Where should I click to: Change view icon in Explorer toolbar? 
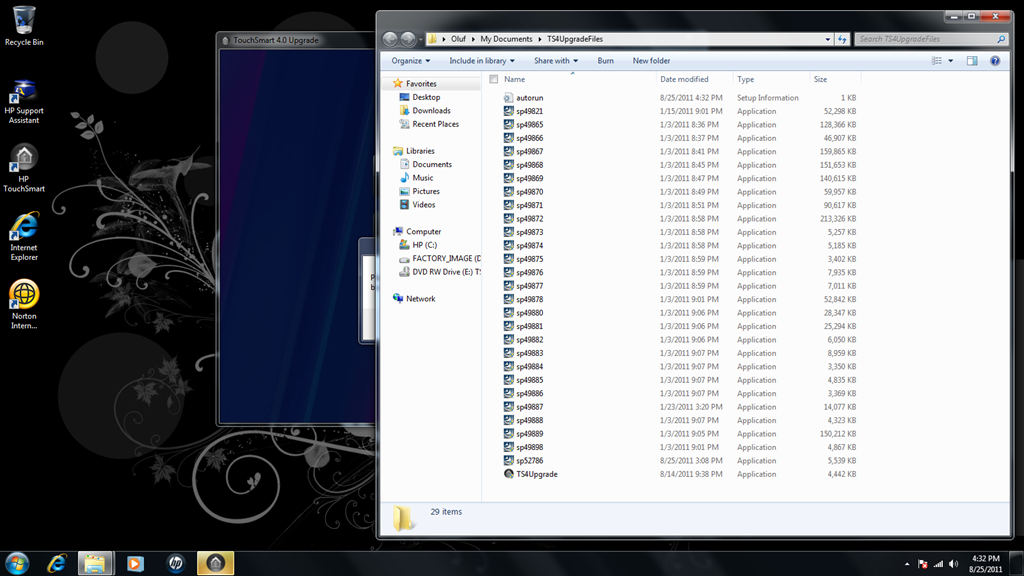pos(936,61)
